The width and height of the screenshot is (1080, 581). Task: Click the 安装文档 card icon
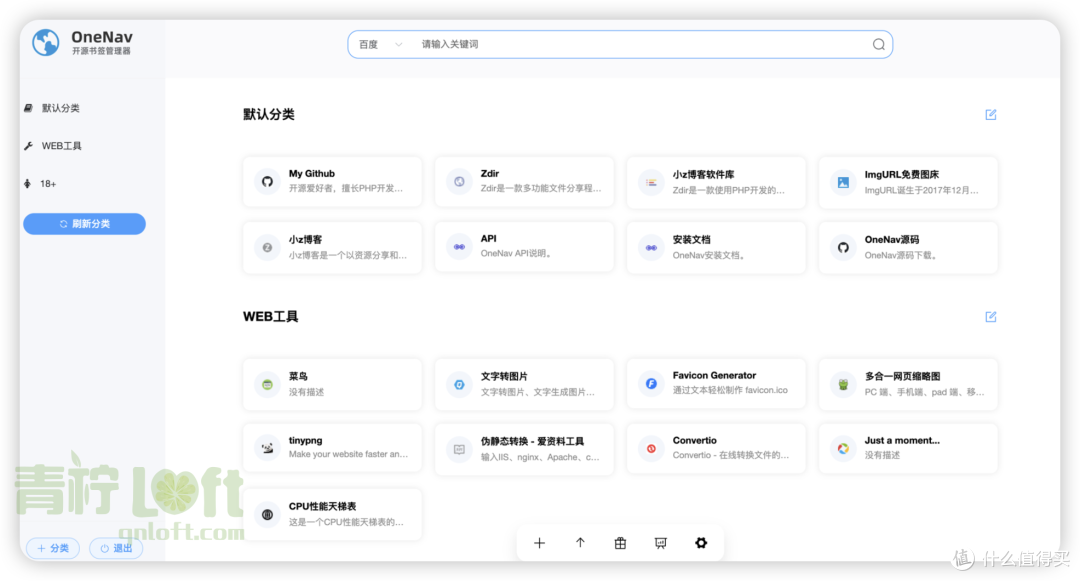[x=651, y=247]
